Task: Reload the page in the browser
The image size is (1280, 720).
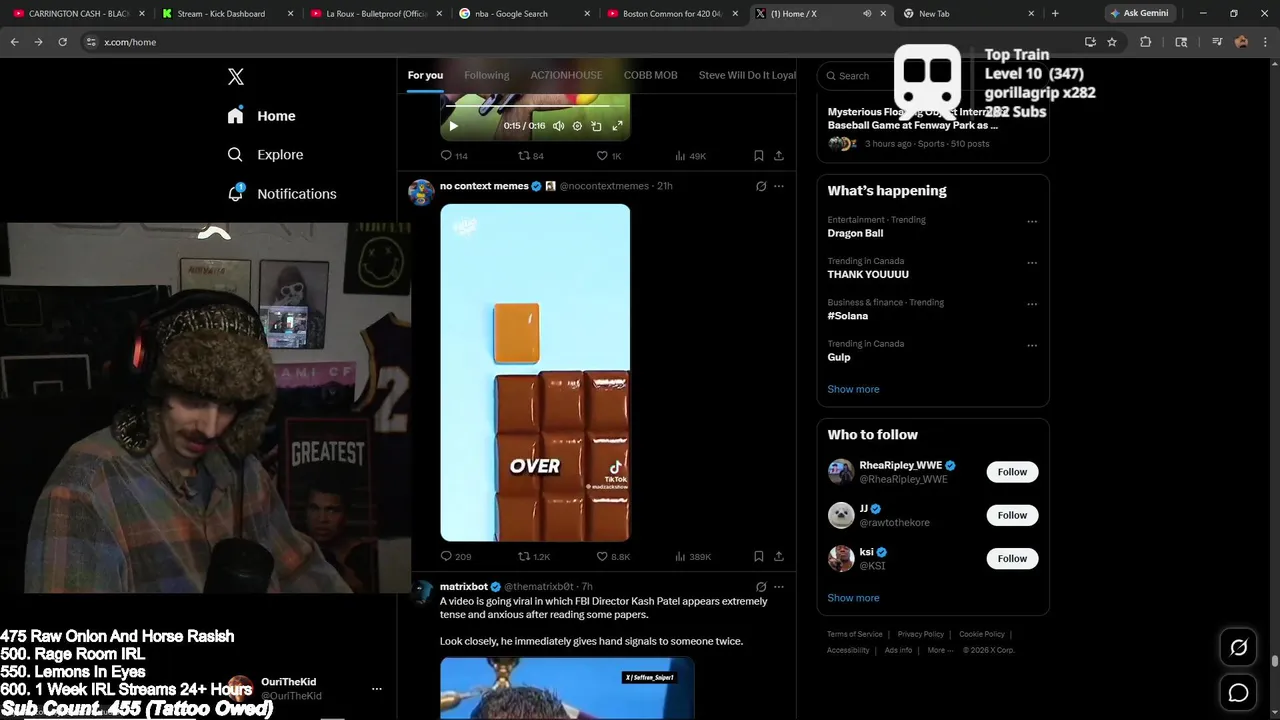Action: (62, 42)
